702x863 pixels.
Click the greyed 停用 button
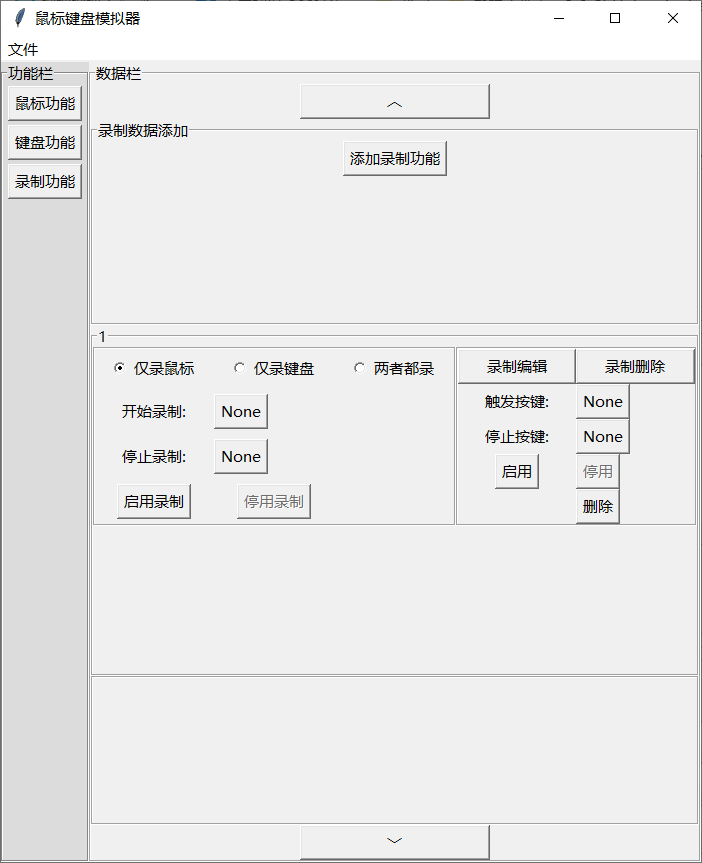pos(597,472)
